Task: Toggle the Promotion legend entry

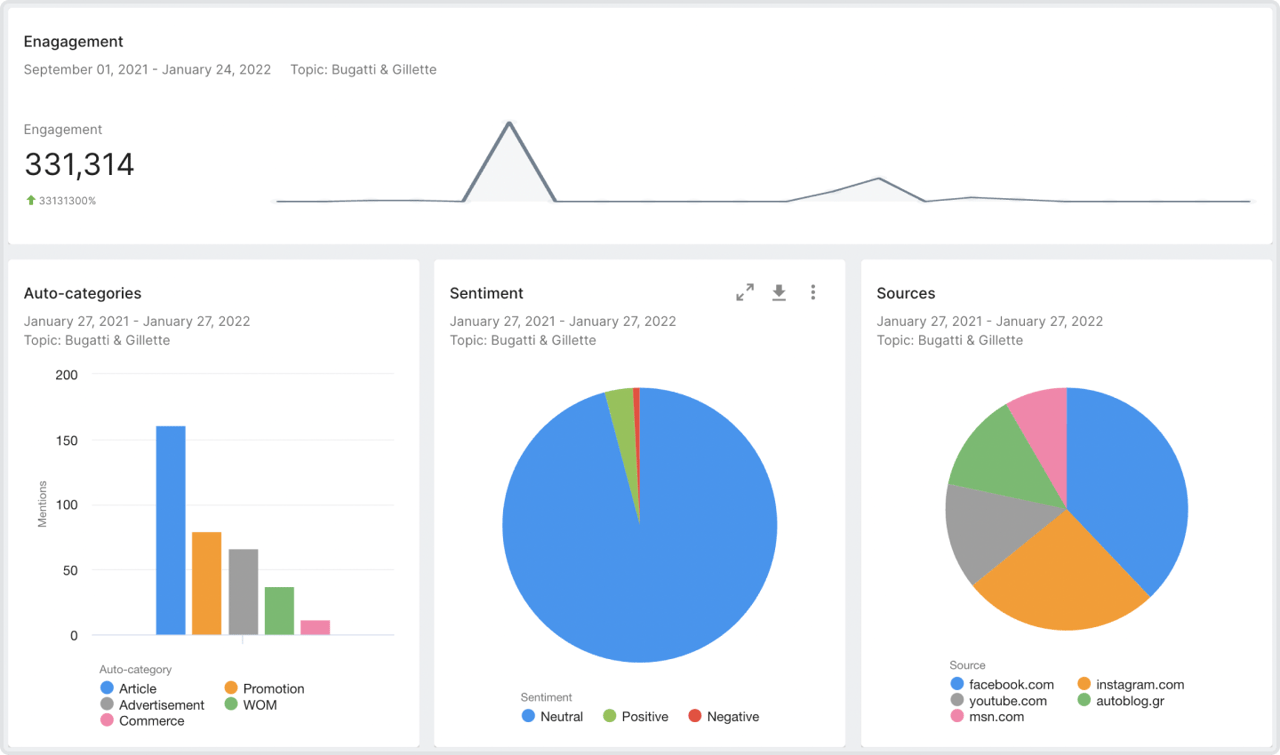Action: tap(273, 689)
